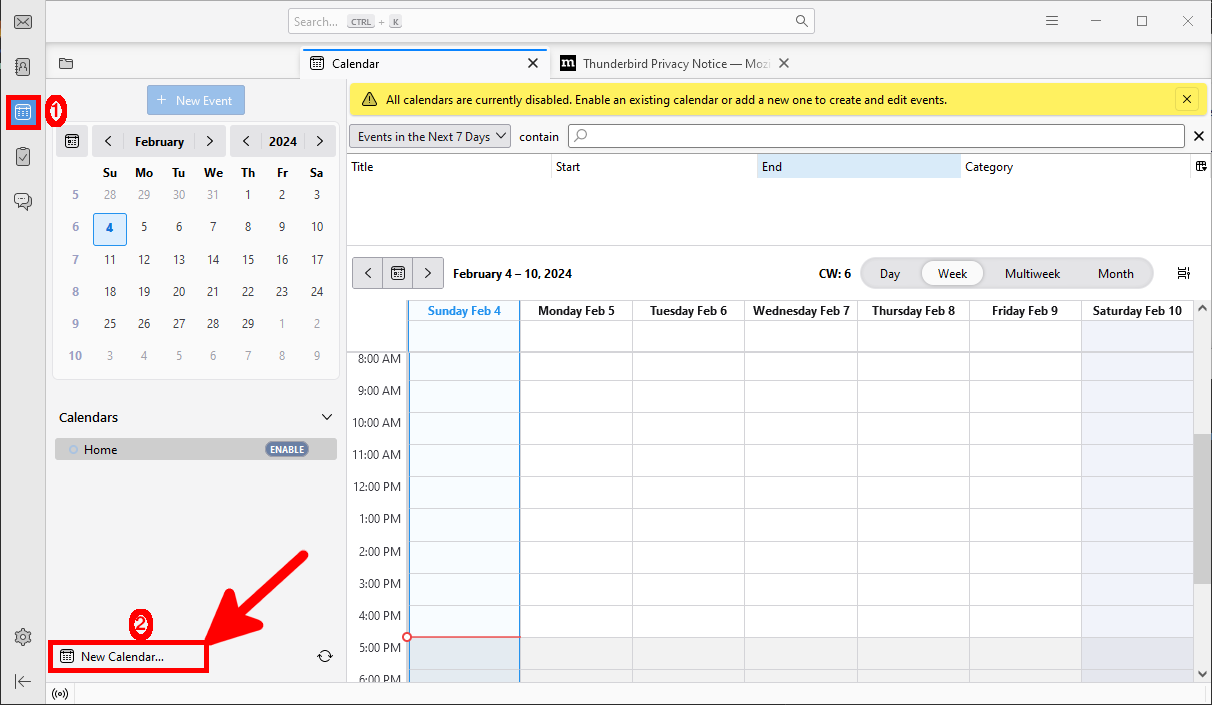Switch the view to Day

[888, 272]
